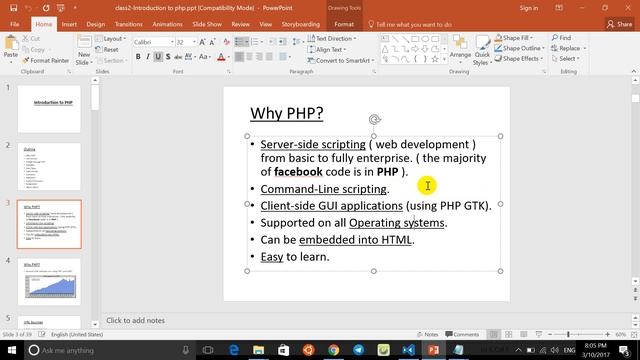Click the Share button
Screen dimensions: 640x360
619,24
